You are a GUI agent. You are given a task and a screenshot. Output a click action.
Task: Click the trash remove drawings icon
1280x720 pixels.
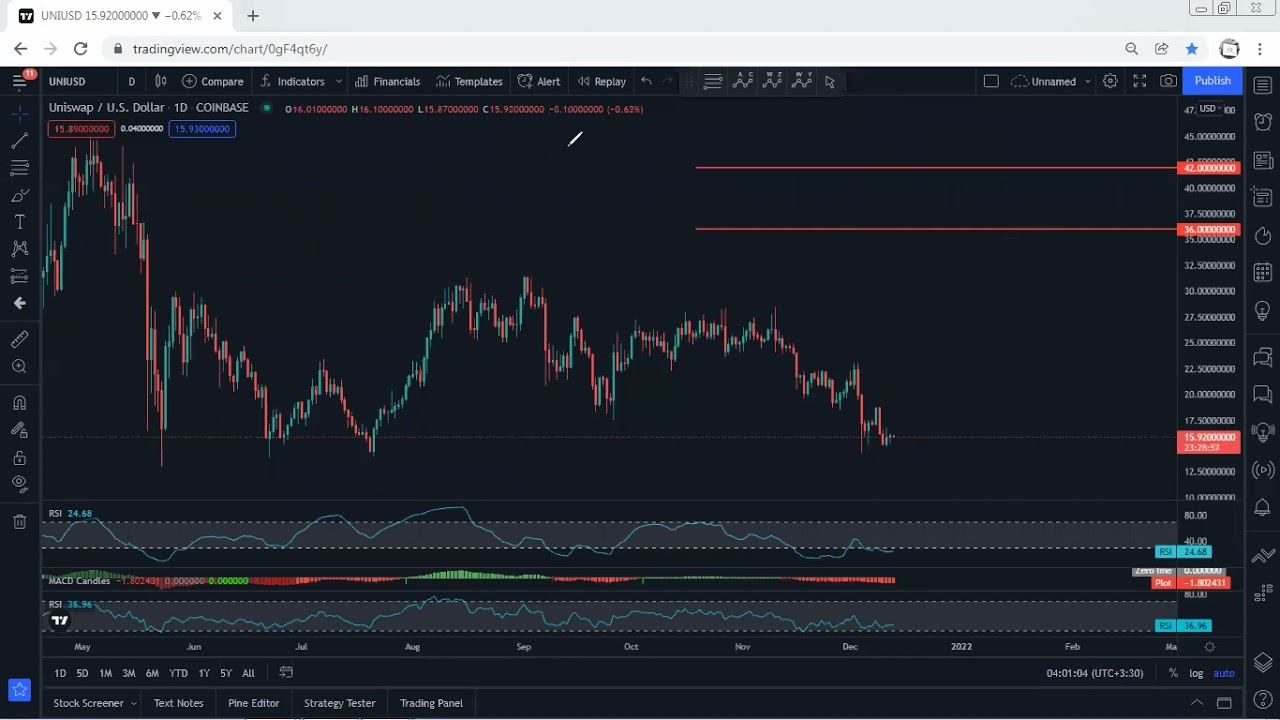coord(19,521)
